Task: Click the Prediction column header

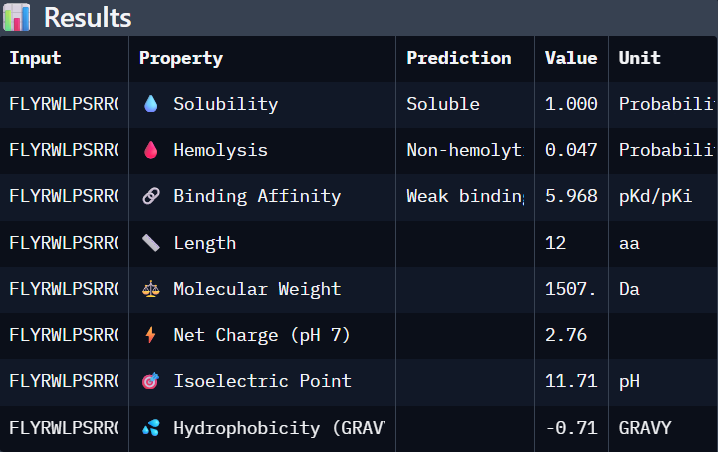Action: (x=459, y=58)
